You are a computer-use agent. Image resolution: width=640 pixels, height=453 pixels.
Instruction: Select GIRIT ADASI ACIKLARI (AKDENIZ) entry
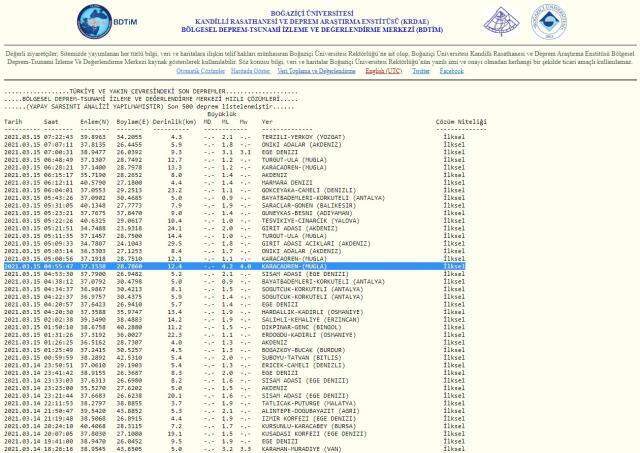[x=316, y=244]
